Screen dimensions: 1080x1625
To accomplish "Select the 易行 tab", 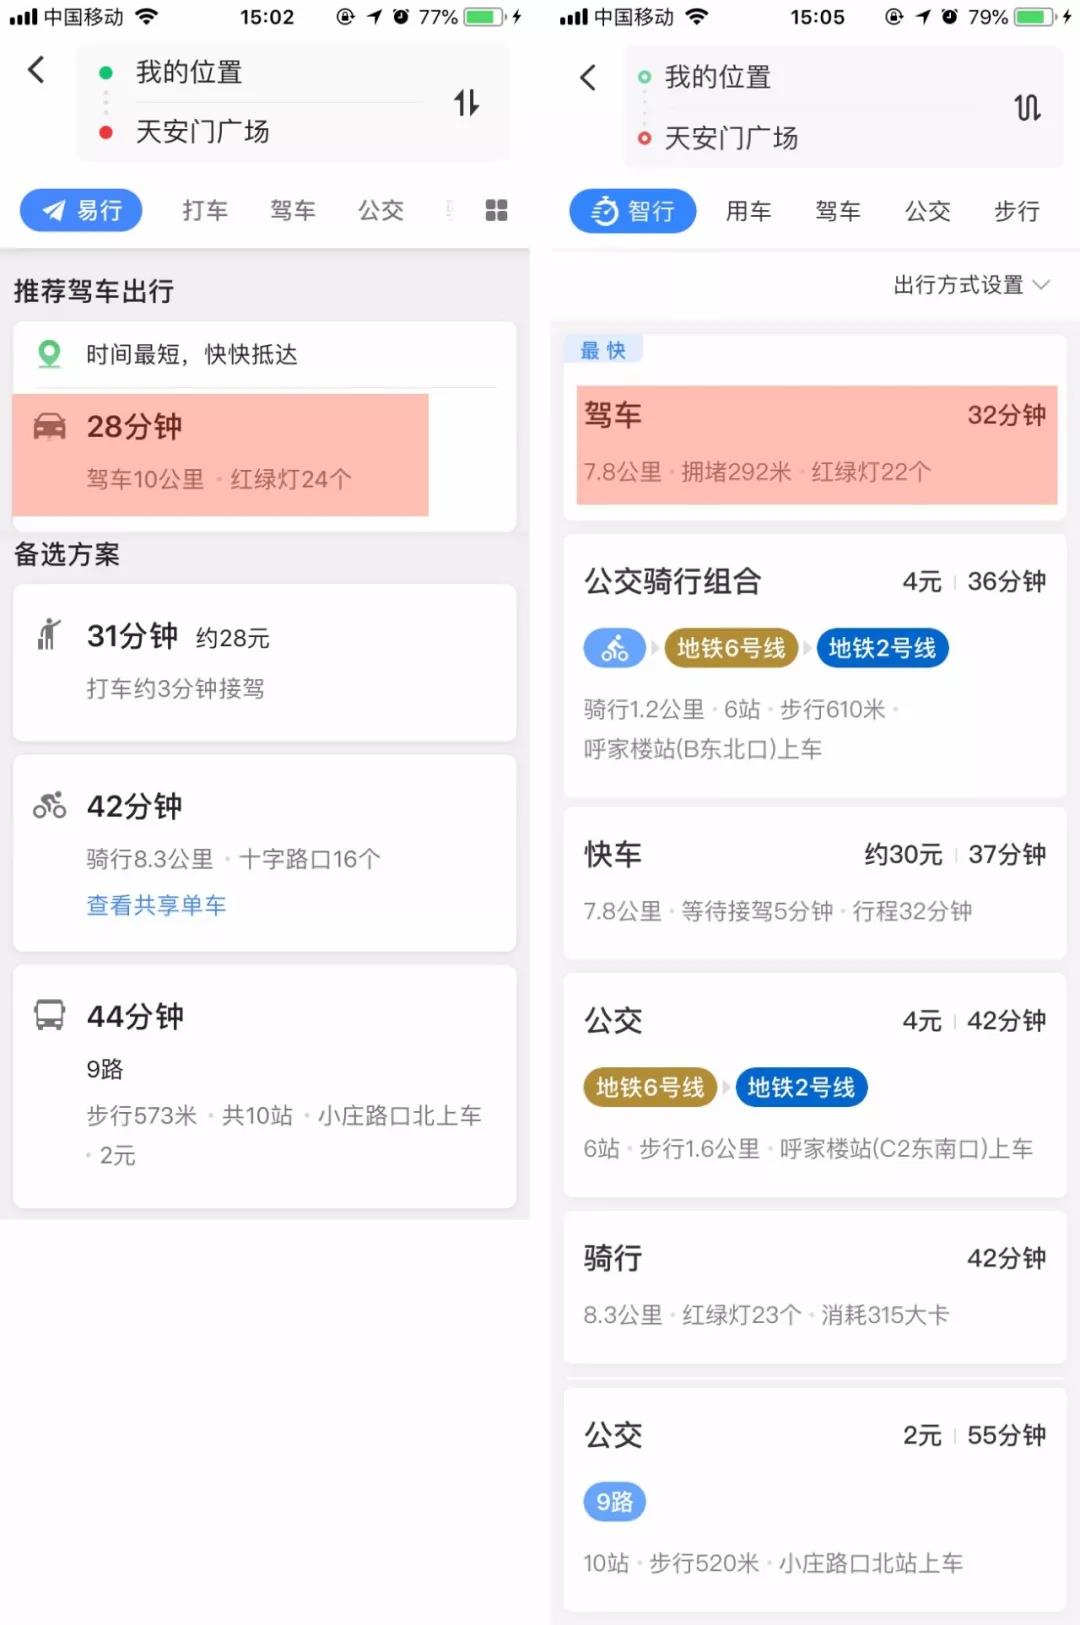I will (x=81, y=210).
